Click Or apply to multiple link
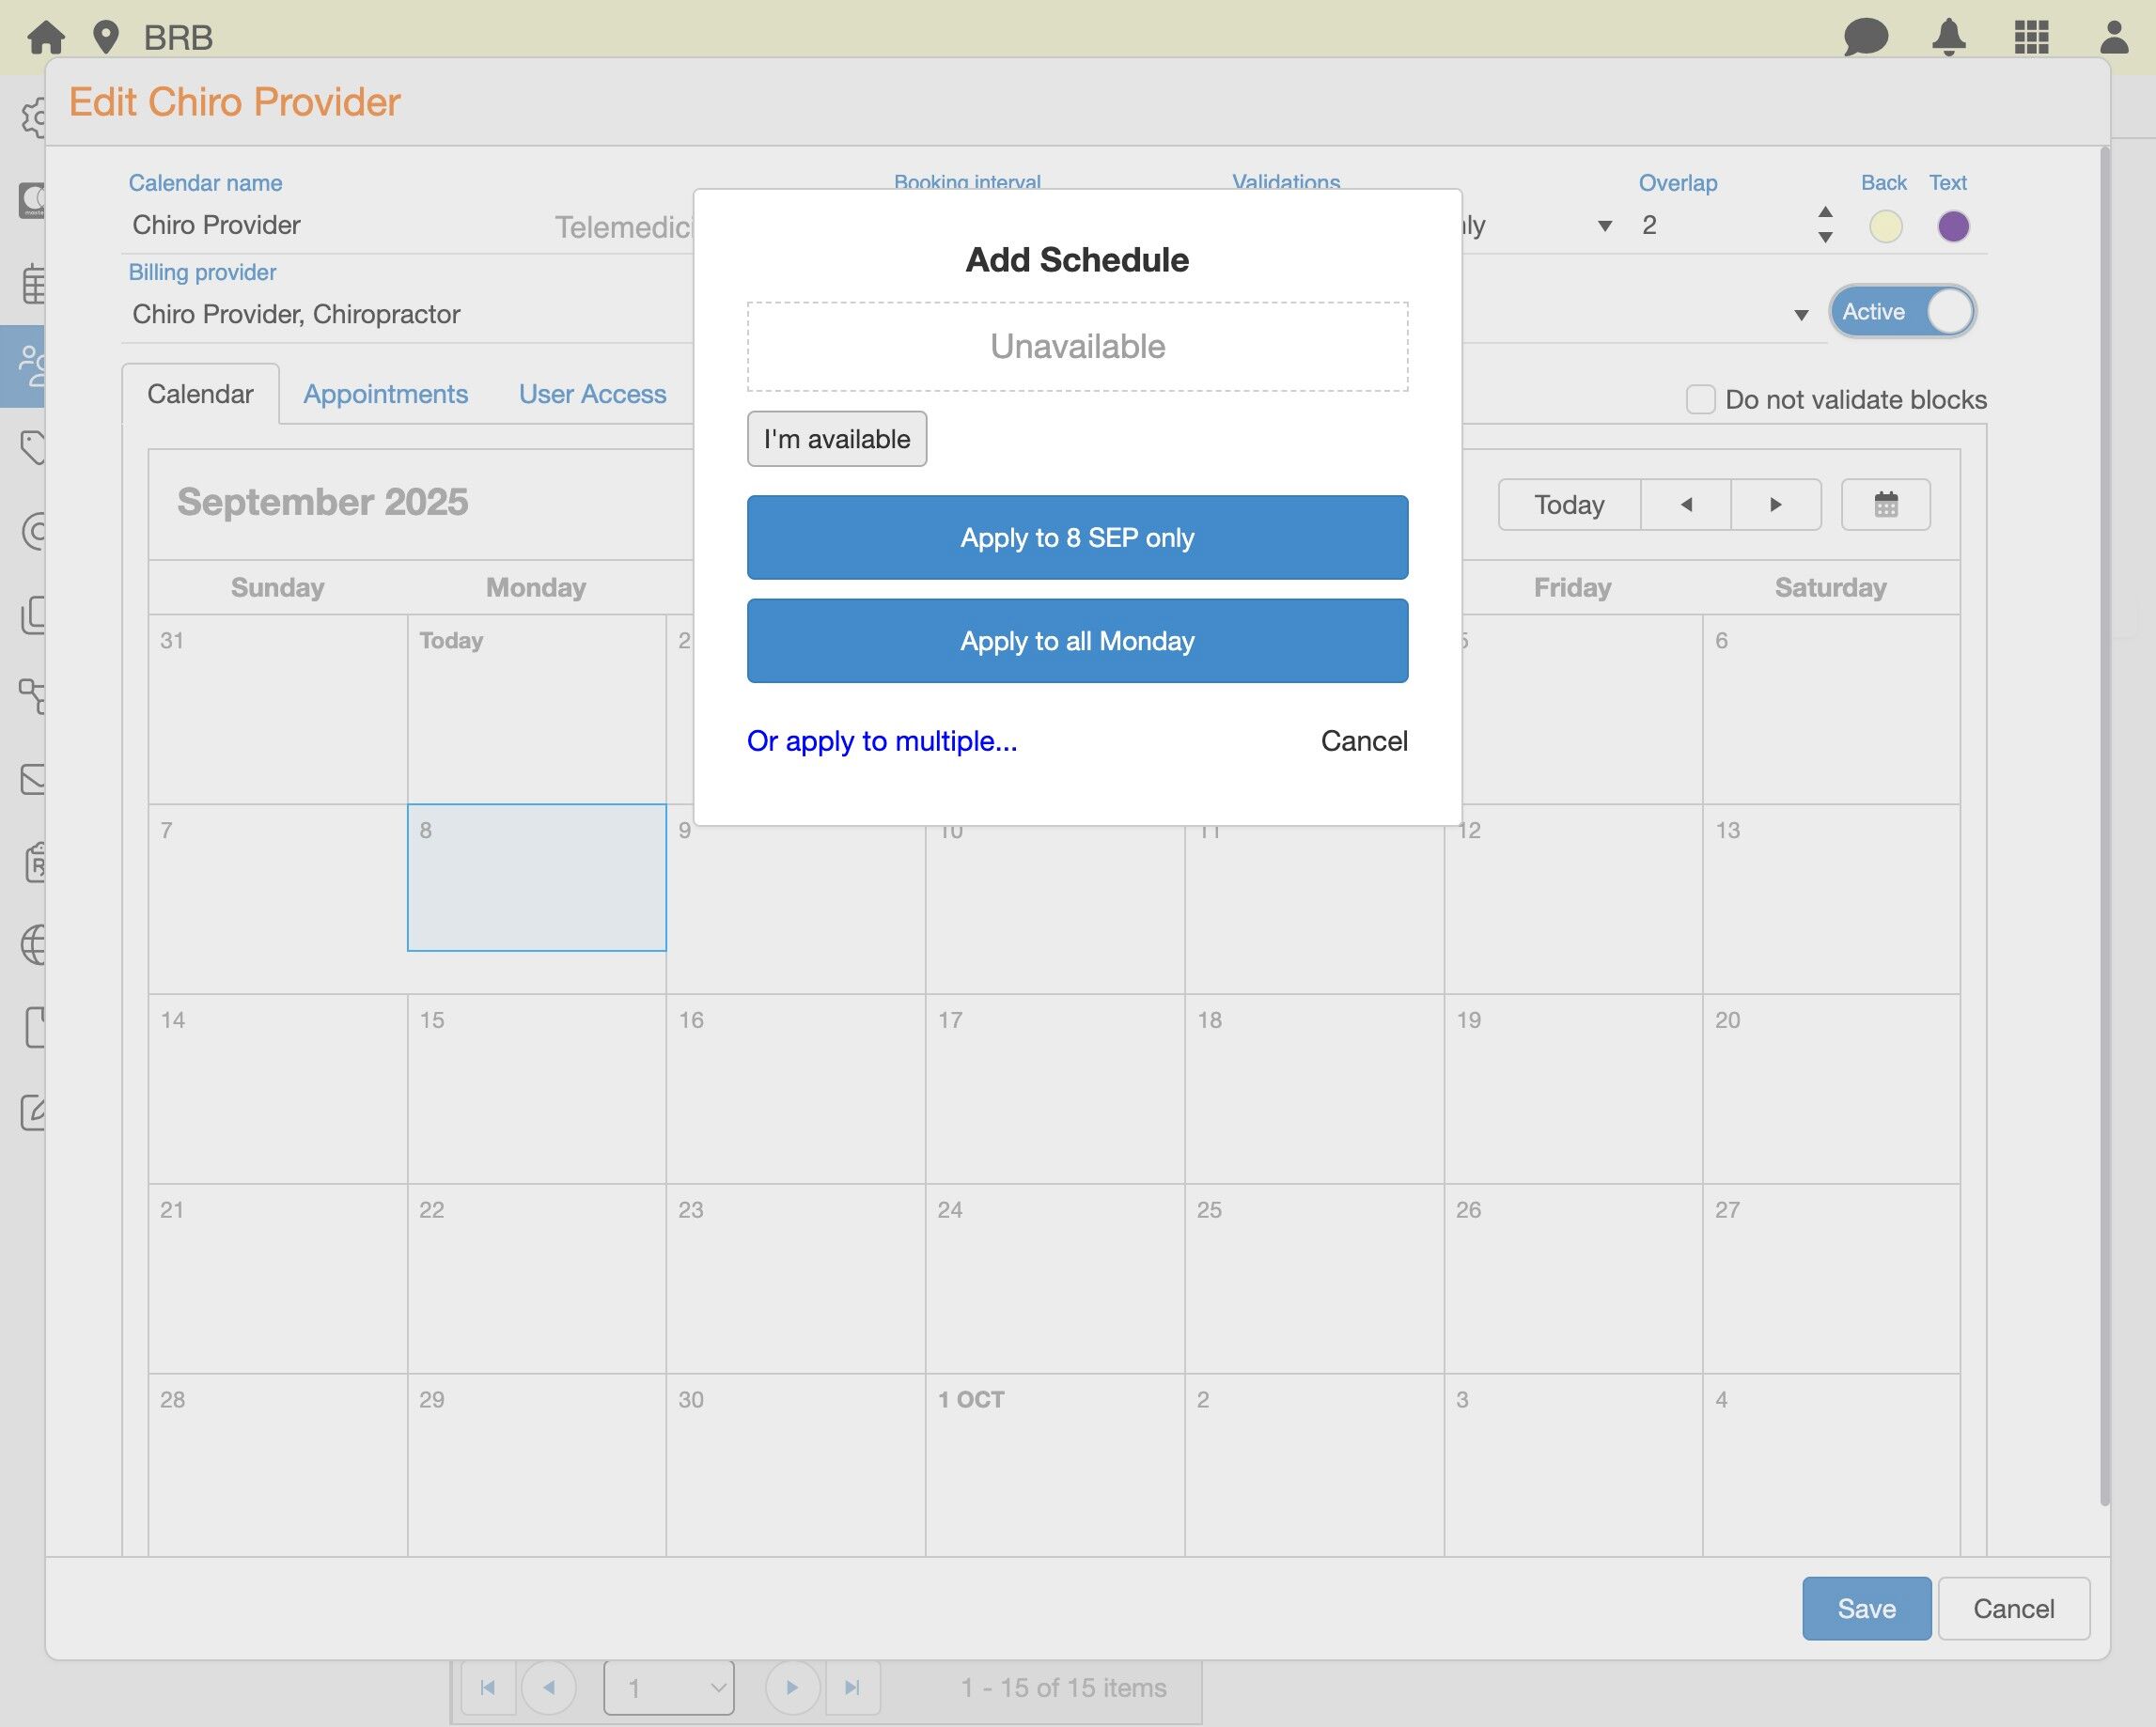This screenshot has height=1727, width=2156. coord(881,741)
